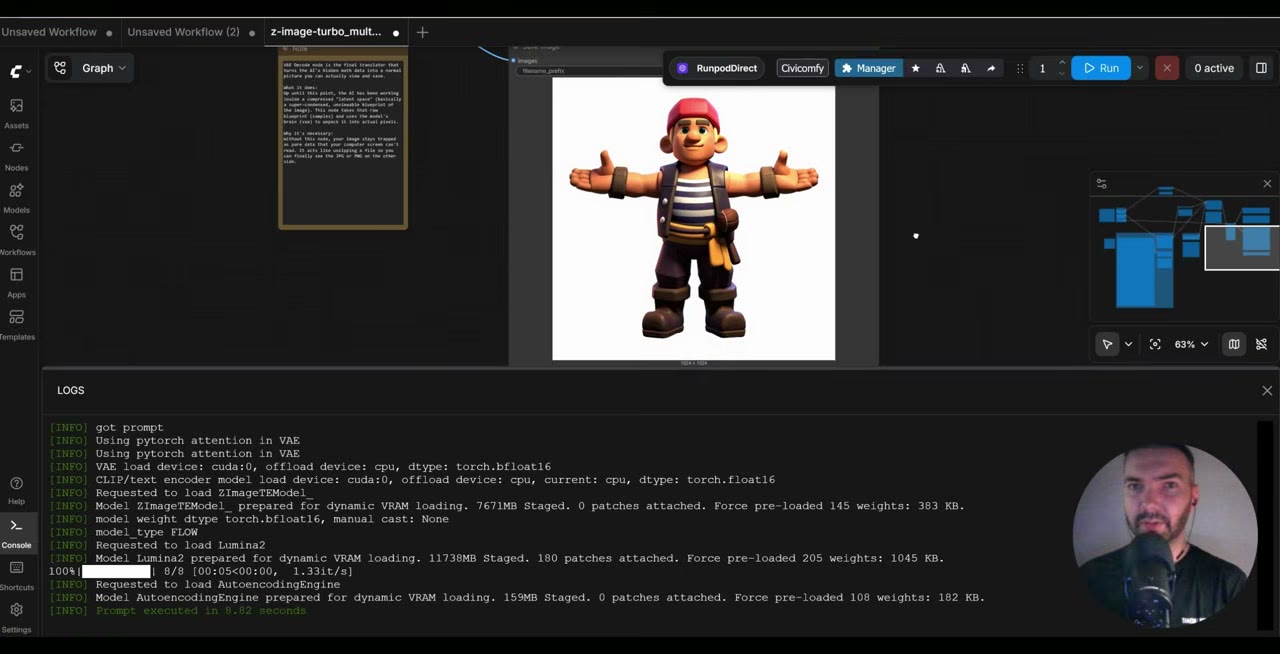Click the 0 active queue indicator
The width and height of the screenshot is (1280, 654).
(1214, 68)
